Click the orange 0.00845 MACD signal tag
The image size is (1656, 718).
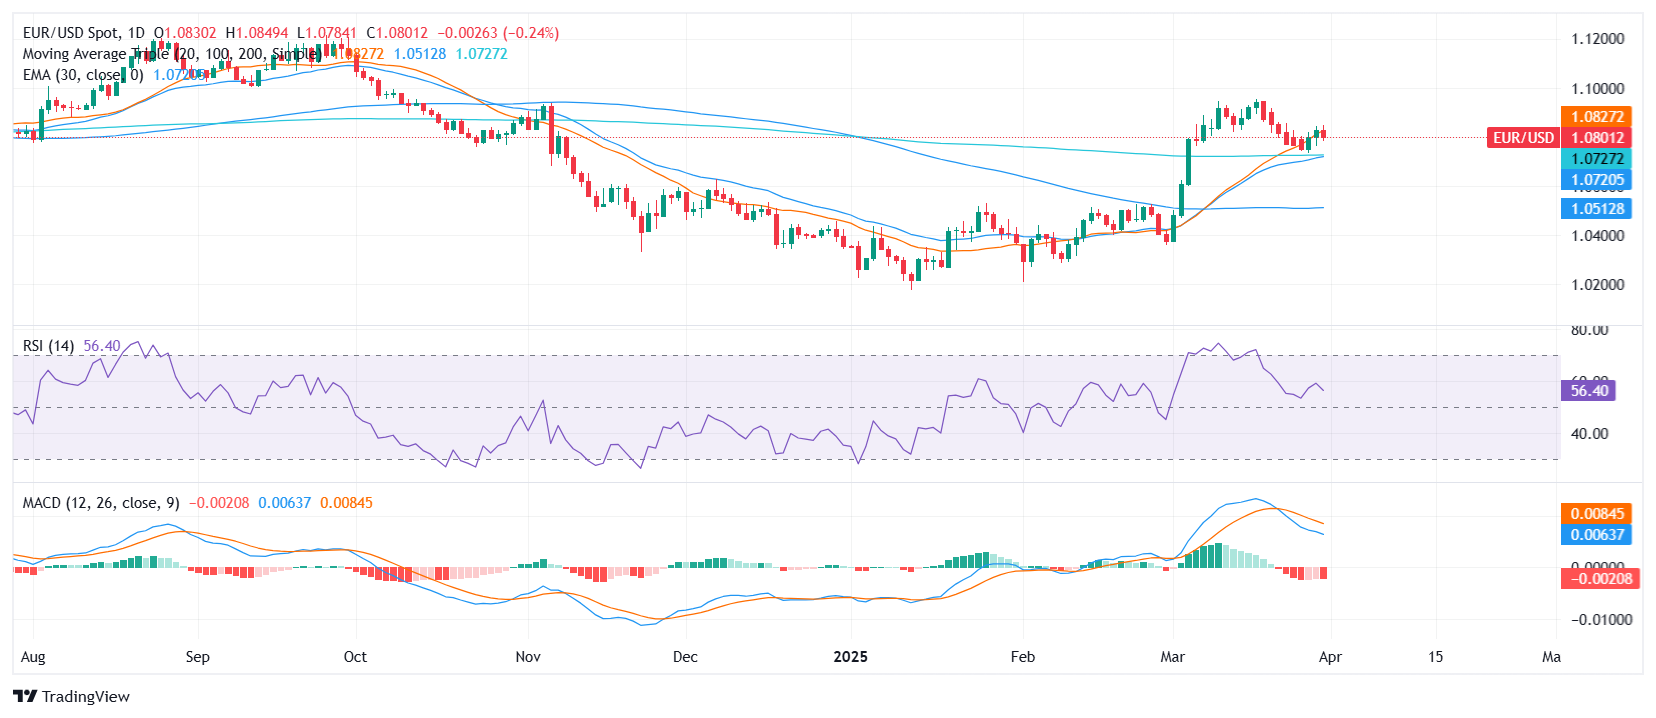tap(1596, 514)
